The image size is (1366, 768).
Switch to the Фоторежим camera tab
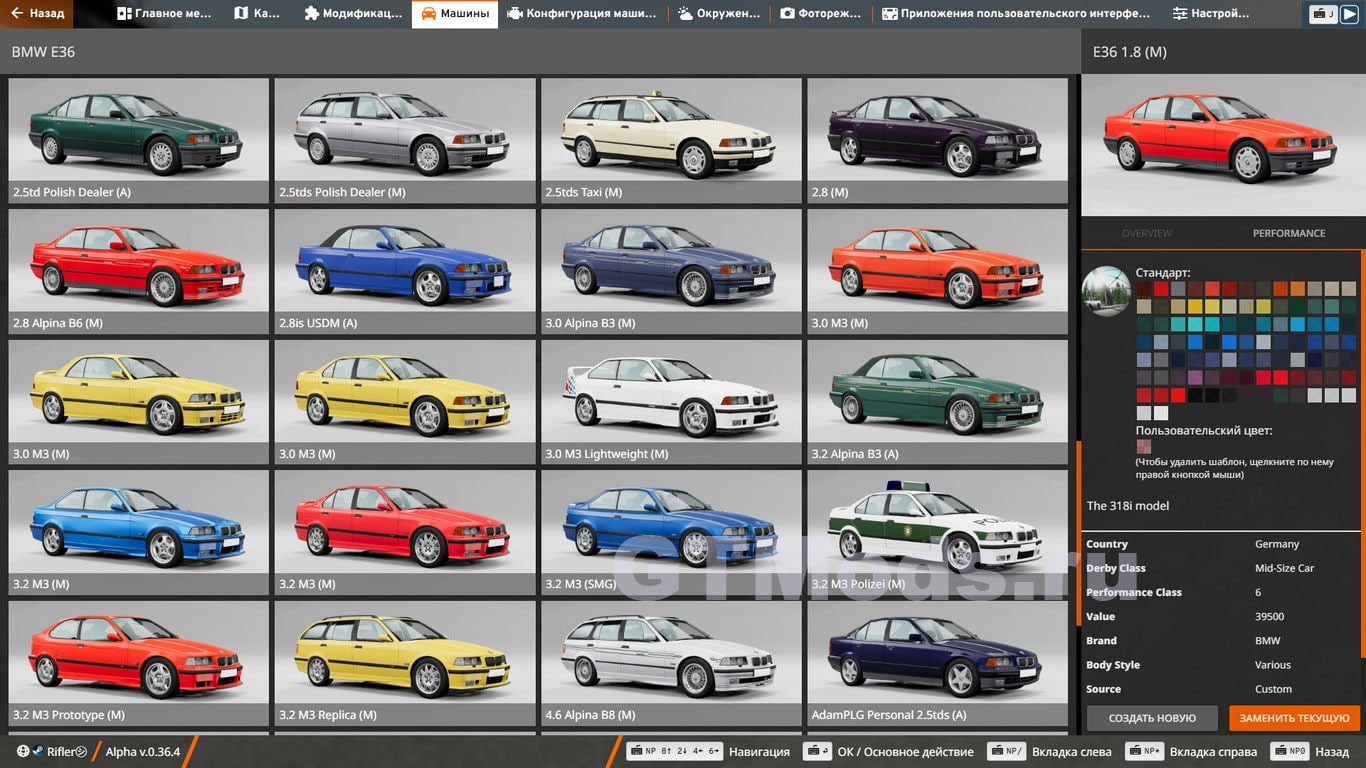coord(821,14)
